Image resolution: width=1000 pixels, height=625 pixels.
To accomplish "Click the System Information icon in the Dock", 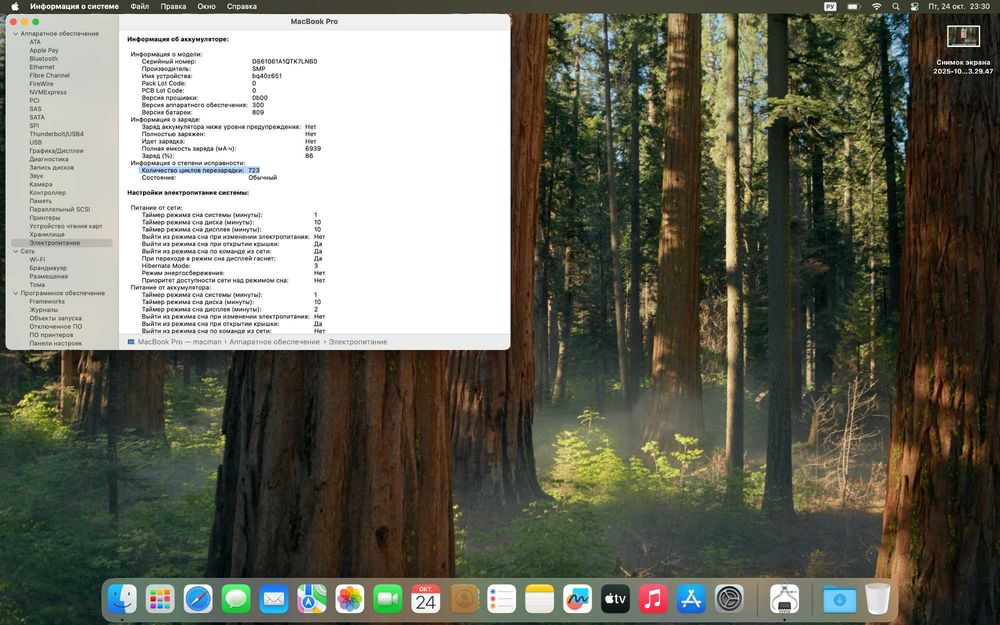I will tap(784, 599).
